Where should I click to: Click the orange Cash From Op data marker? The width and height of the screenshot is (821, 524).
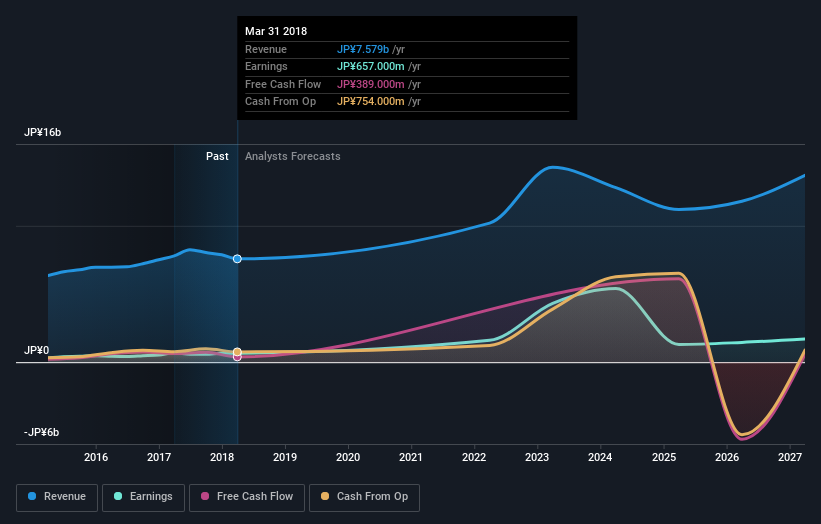tap(237, 352)
